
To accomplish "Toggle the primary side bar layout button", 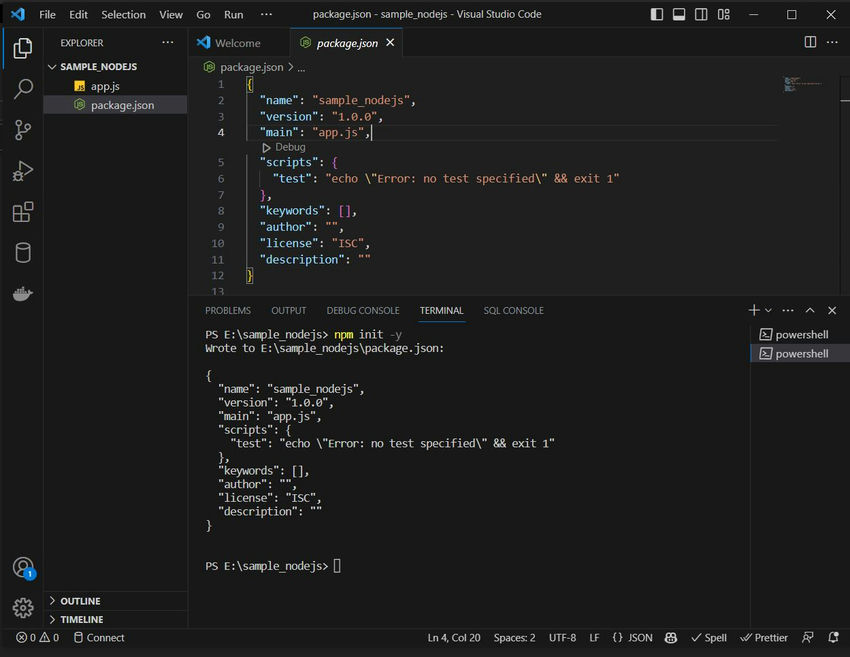I will pos(656,14).
